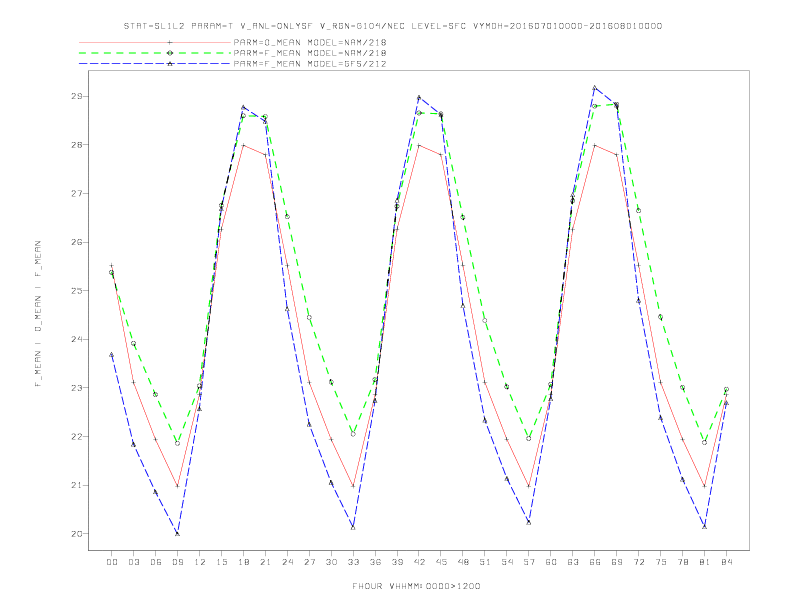Click x-axis tick label 51
The height and width of the screenshot is (612, 792).
pyautogui.click(x=485, y=562)
